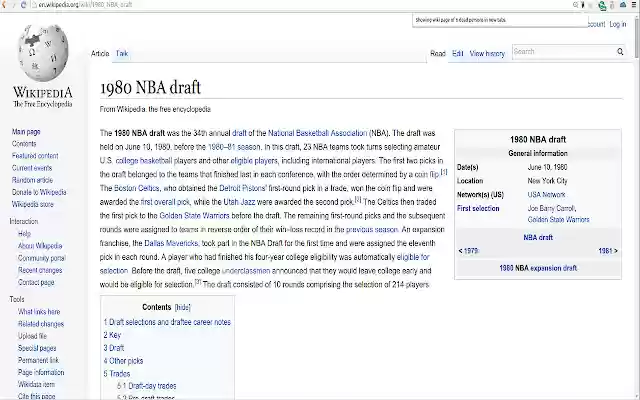Go back with the browser back arrow
This screenshot has width=640, height=400.
(3, 4)
